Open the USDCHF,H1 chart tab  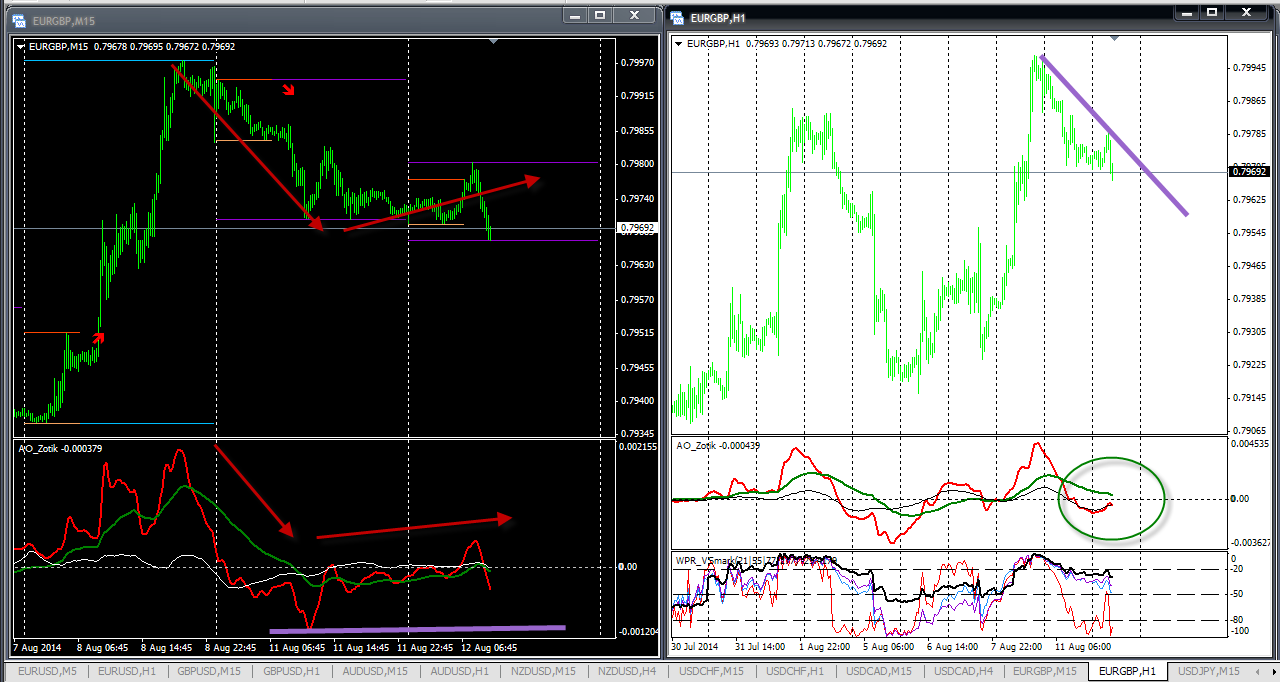pos(793,671)
